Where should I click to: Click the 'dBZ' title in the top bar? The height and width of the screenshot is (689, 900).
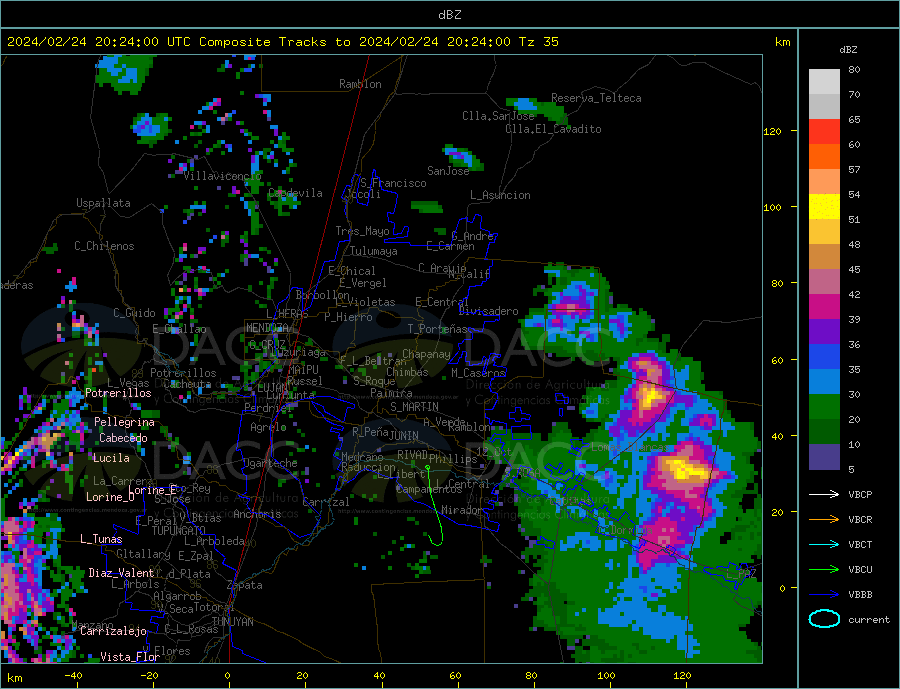[449, 15]
